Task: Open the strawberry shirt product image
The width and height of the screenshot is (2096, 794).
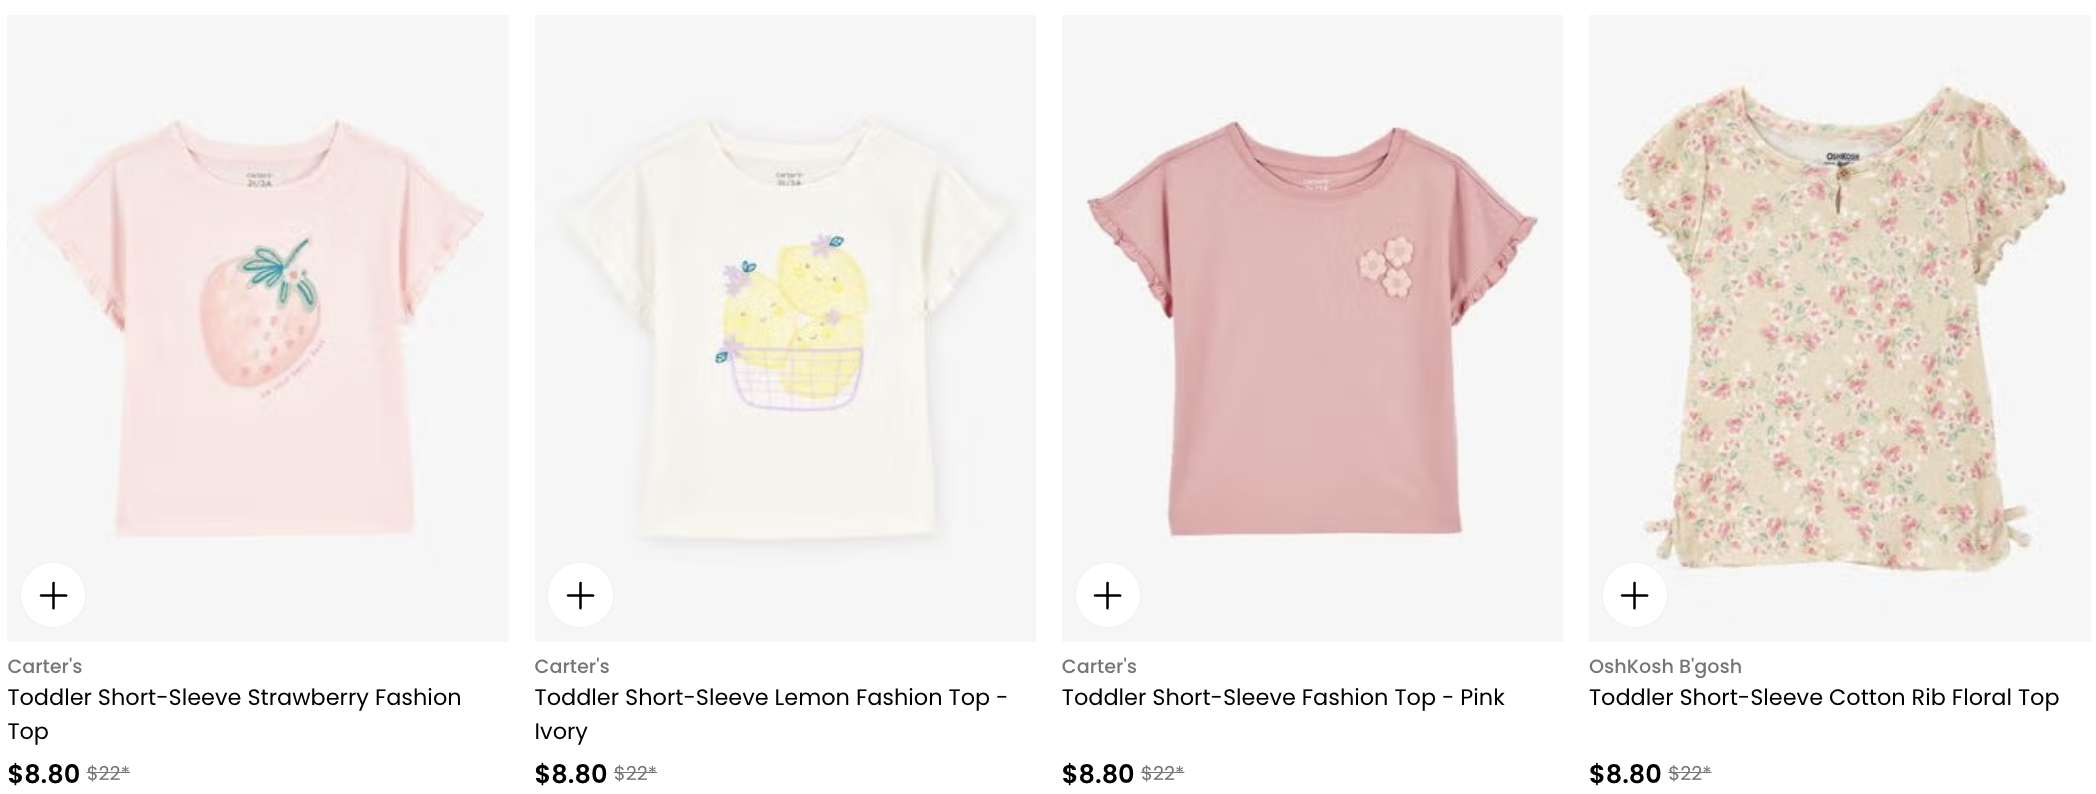Action: click(258, 328)
